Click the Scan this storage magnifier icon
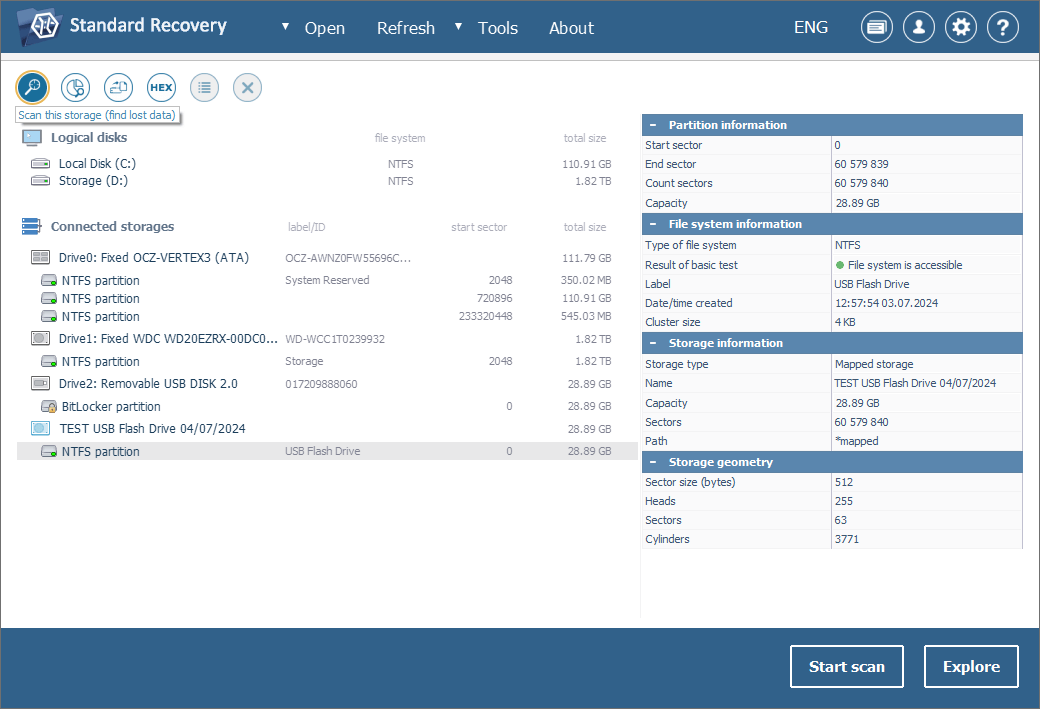Viewport: 1040px width, 709px height. [x=32, y=88]
